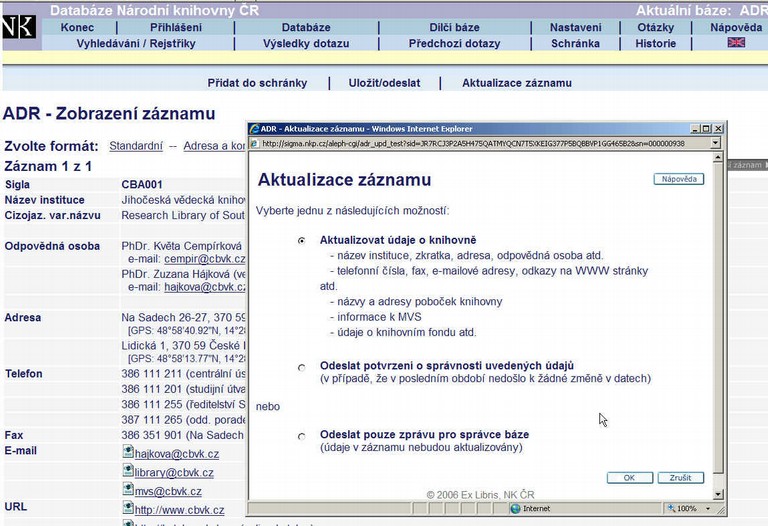Select 'Odeslat pouze zprávu pro správce báze' option
Screen dimensions: 768x526
(302, 436)
